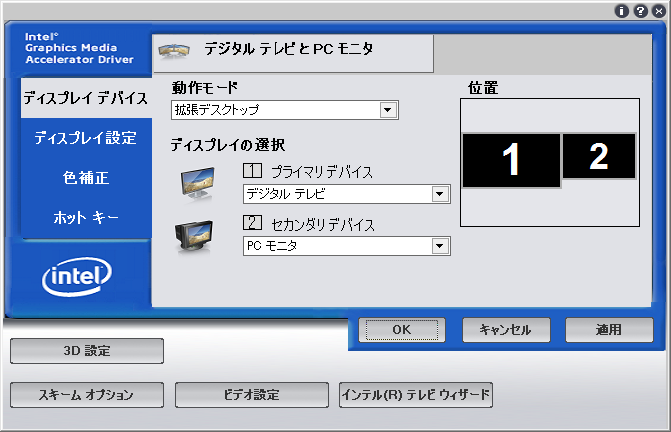Click the OK button
Screen dimensions: 671x432
tap(402, 330)
